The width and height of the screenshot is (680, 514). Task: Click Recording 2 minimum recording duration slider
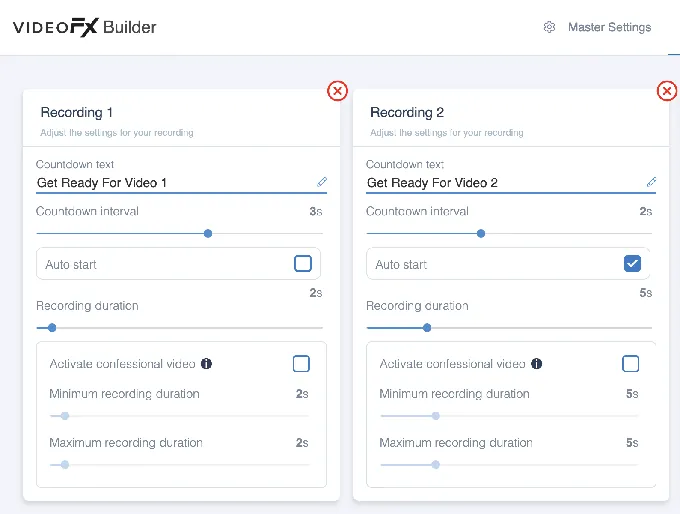coord(509,416)
